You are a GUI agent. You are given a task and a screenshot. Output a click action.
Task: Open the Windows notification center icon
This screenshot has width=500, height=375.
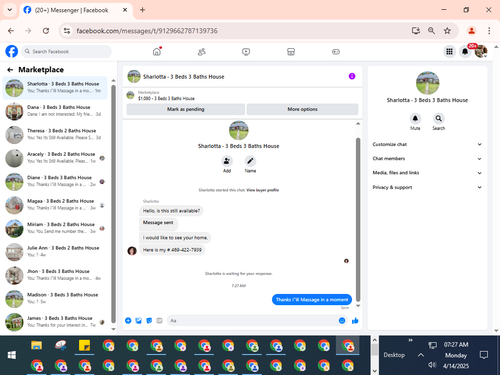click(483, 355)
